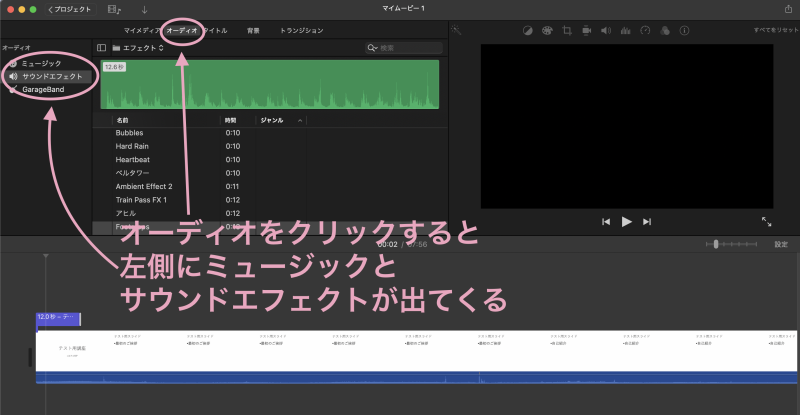Switch to the マイメディア tab
Screen dimensions: 800x415
[x=142, y=31]
